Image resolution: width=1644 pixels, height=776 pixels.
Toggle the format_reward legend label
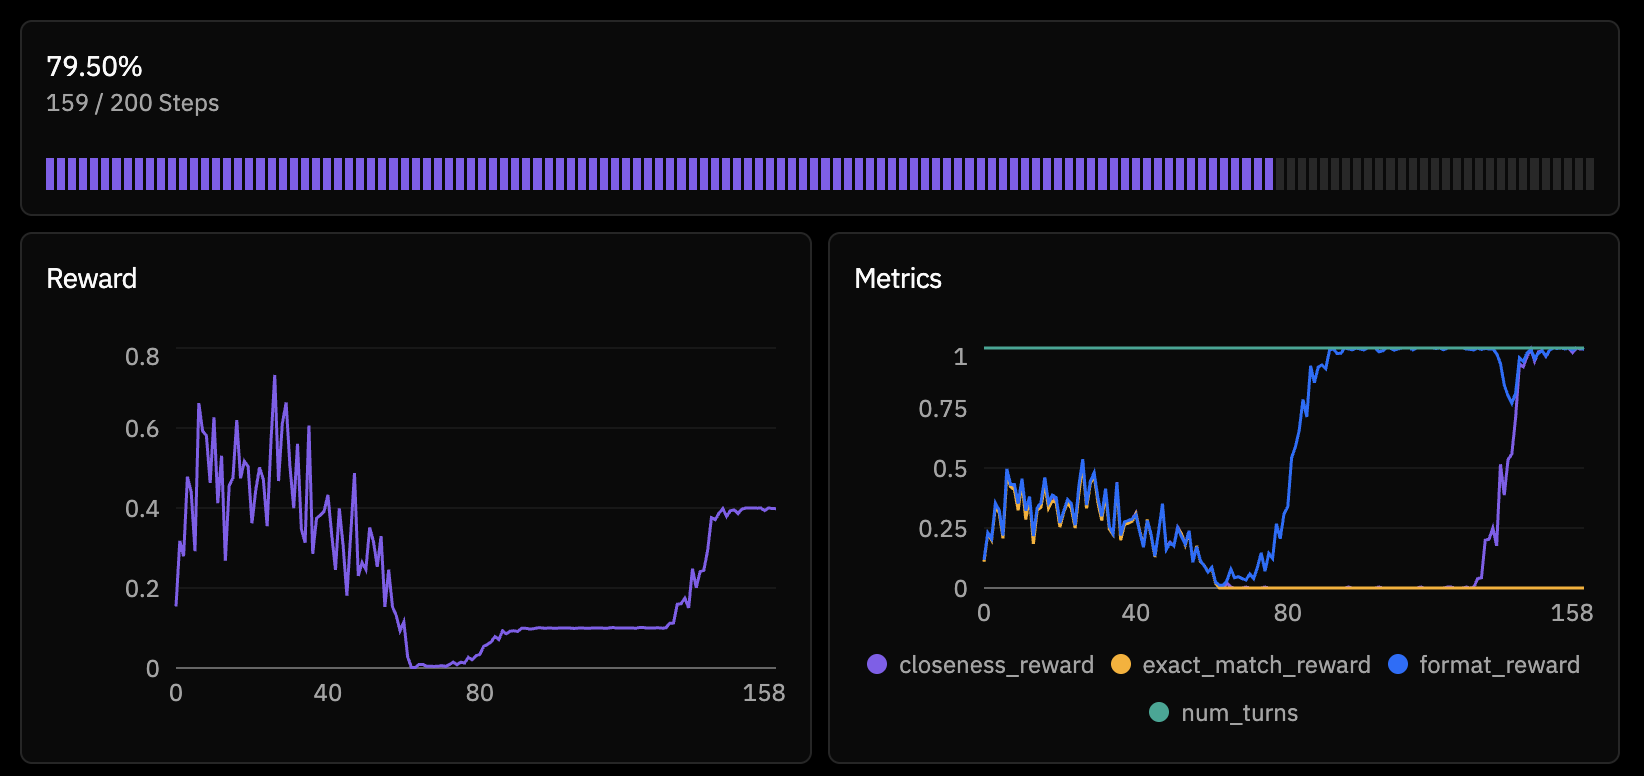(x=1499, y=665)
